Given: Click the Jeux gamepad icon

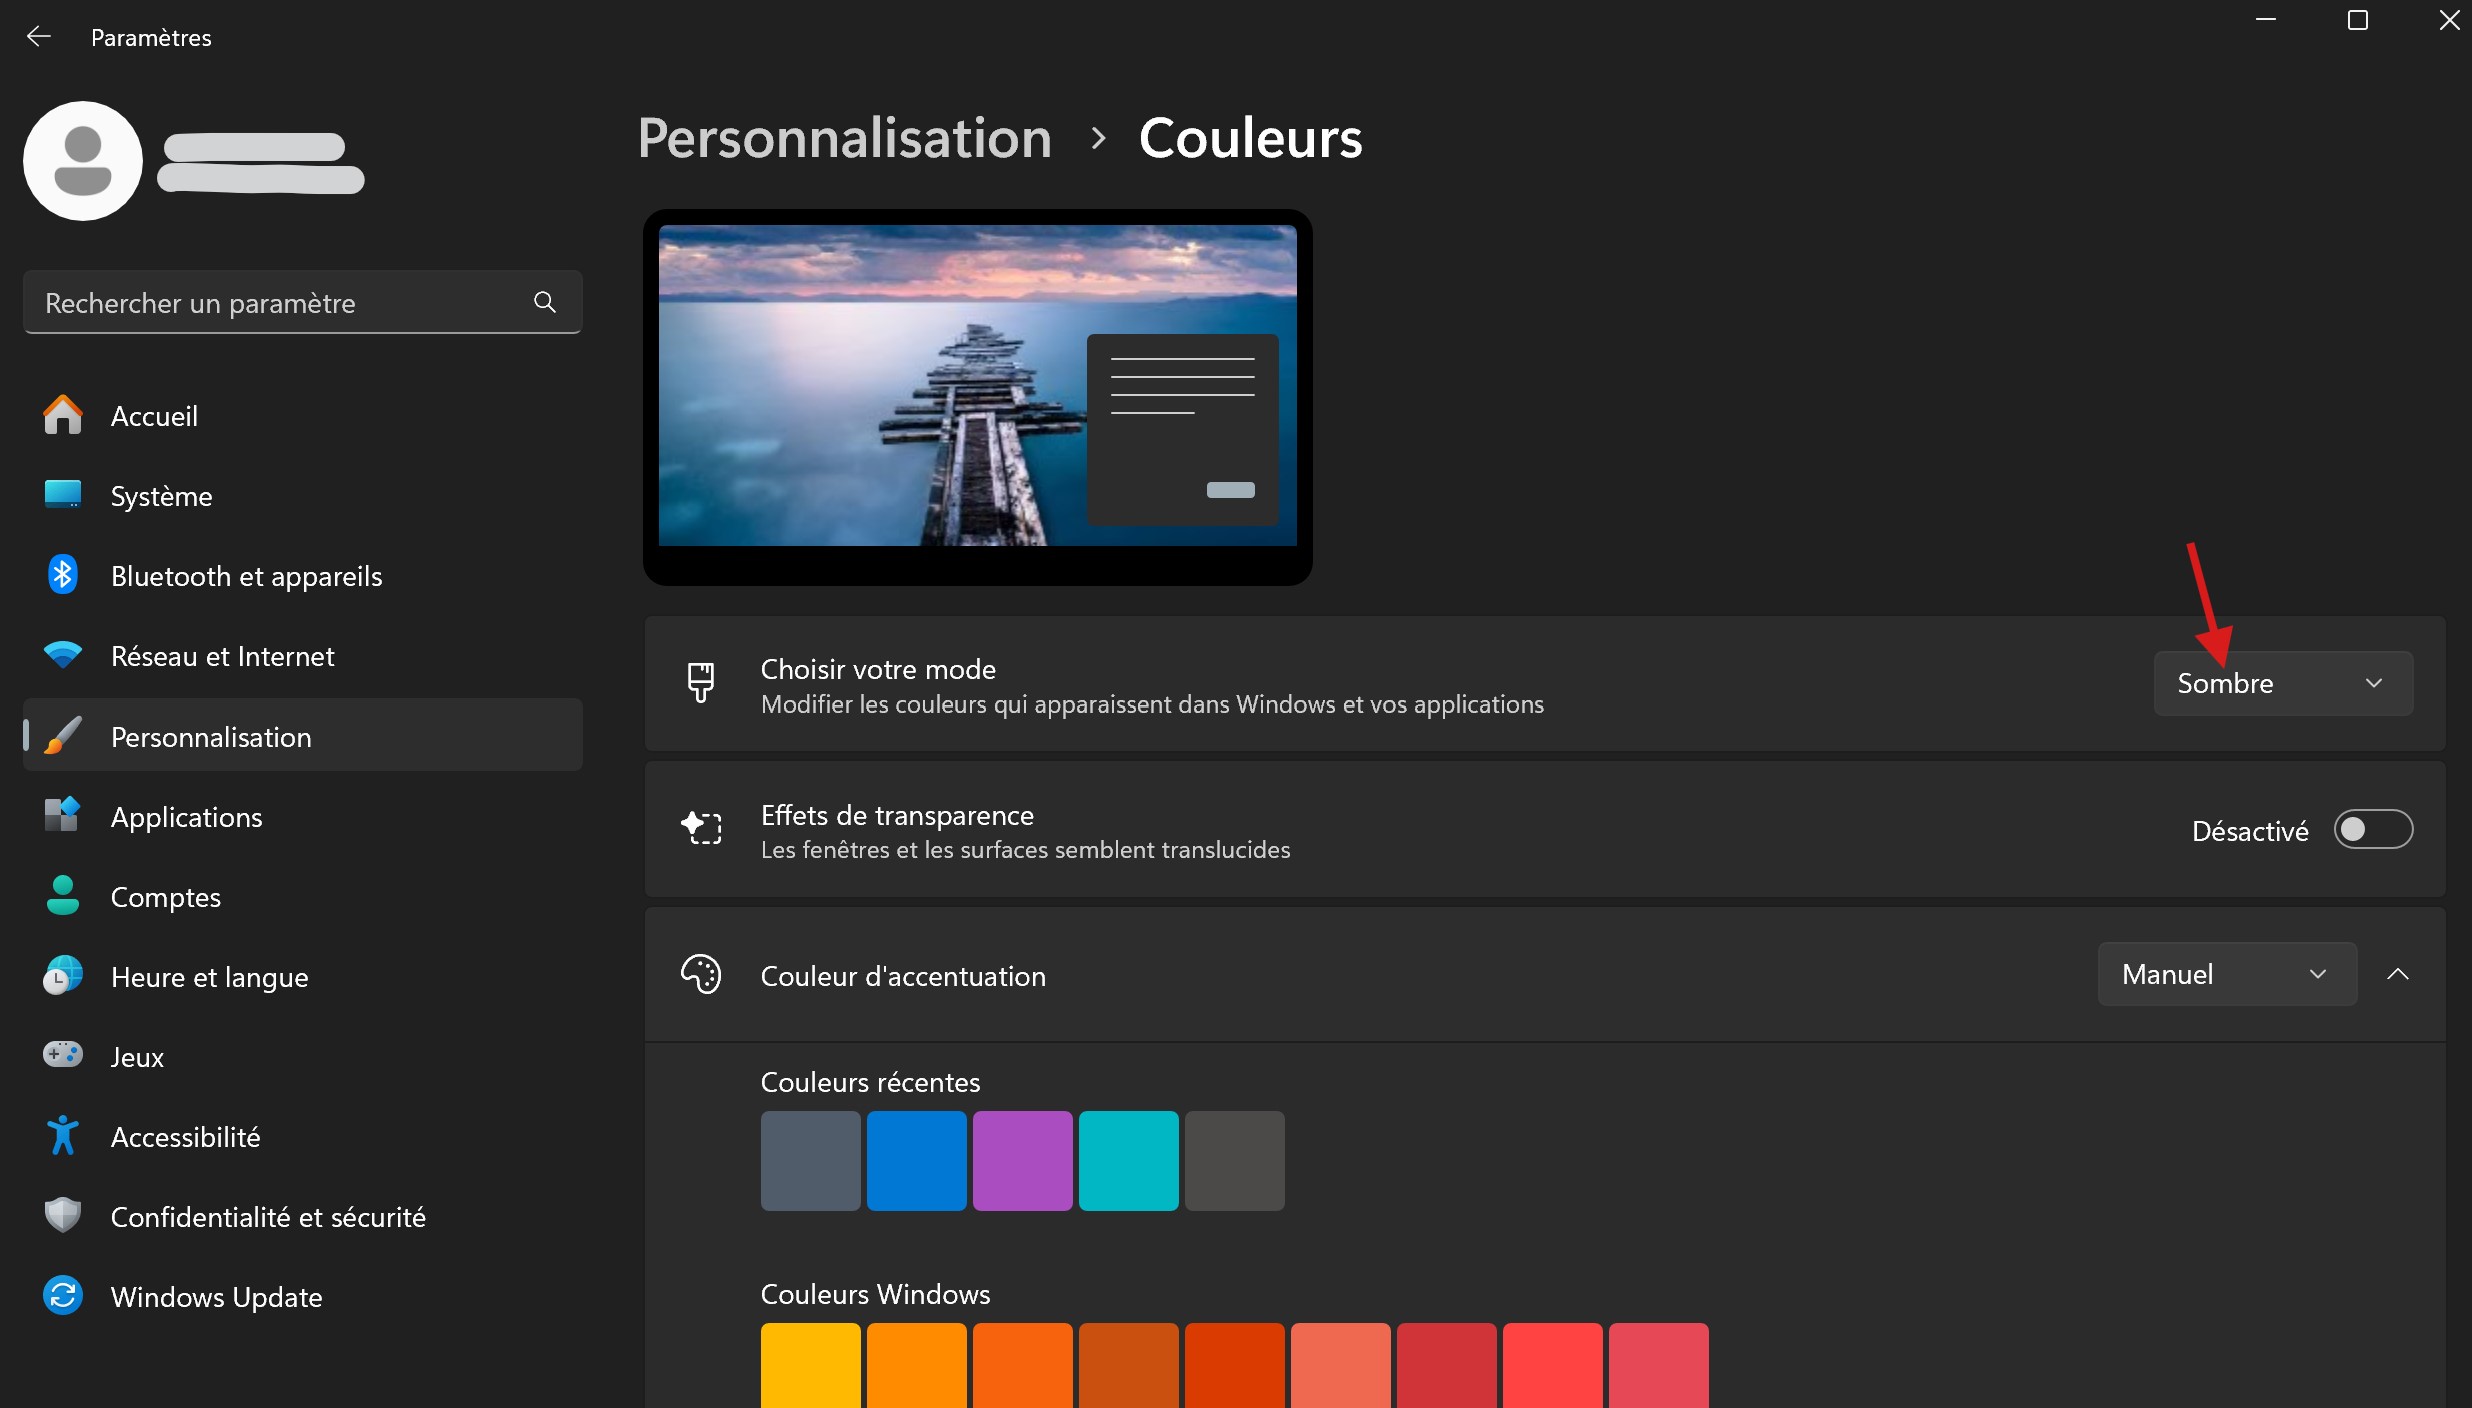Looking at the screenshot, I should [x=63, y=1055].
